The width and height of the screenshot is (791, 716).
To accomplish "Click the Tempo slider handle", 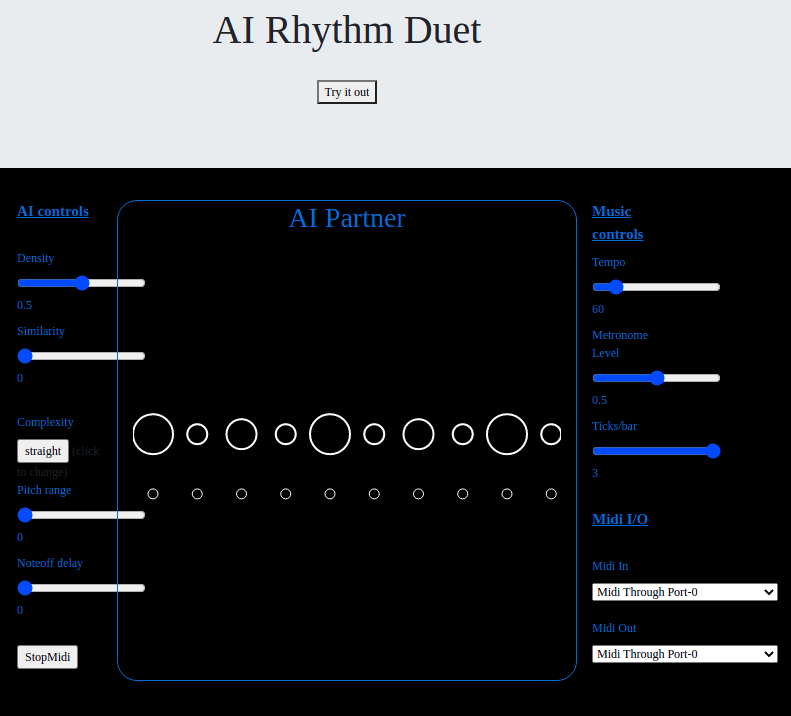I will [x=616, y=287].
